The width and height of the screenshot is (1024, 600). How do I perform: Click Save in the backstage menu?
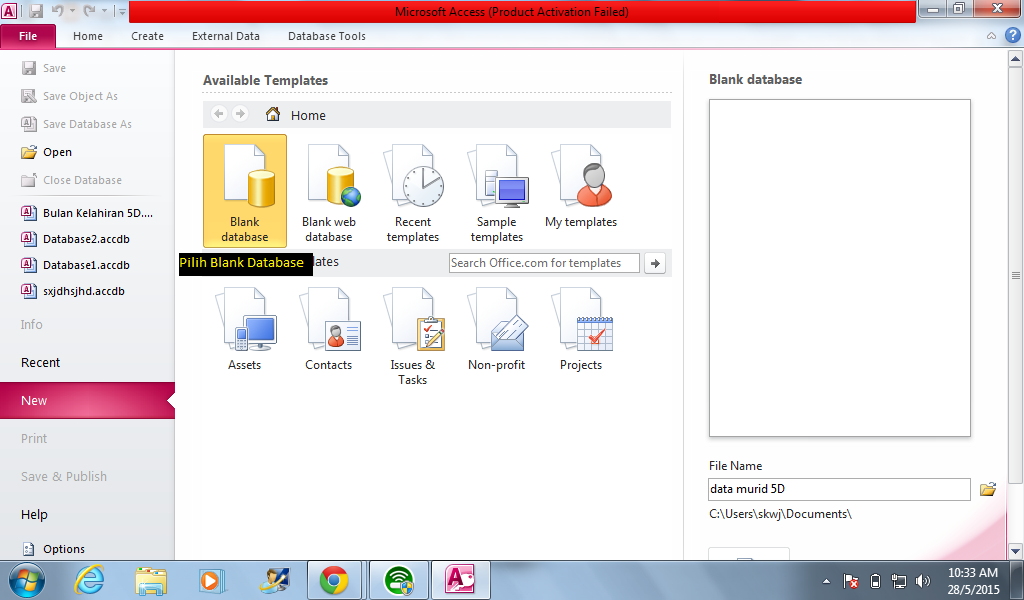pyautogui.click(x=44, y=68)
